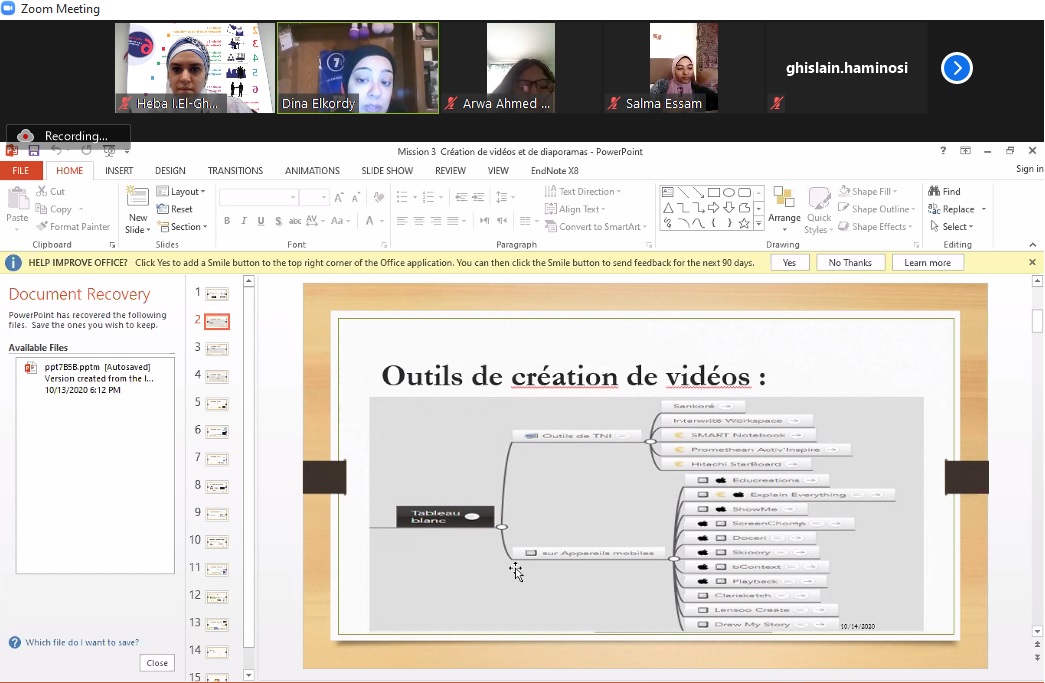Click 'Which file do I want to save?' link
This screenshot has height=683, width=1045.
pyautogui.click(x=82, y=642)
